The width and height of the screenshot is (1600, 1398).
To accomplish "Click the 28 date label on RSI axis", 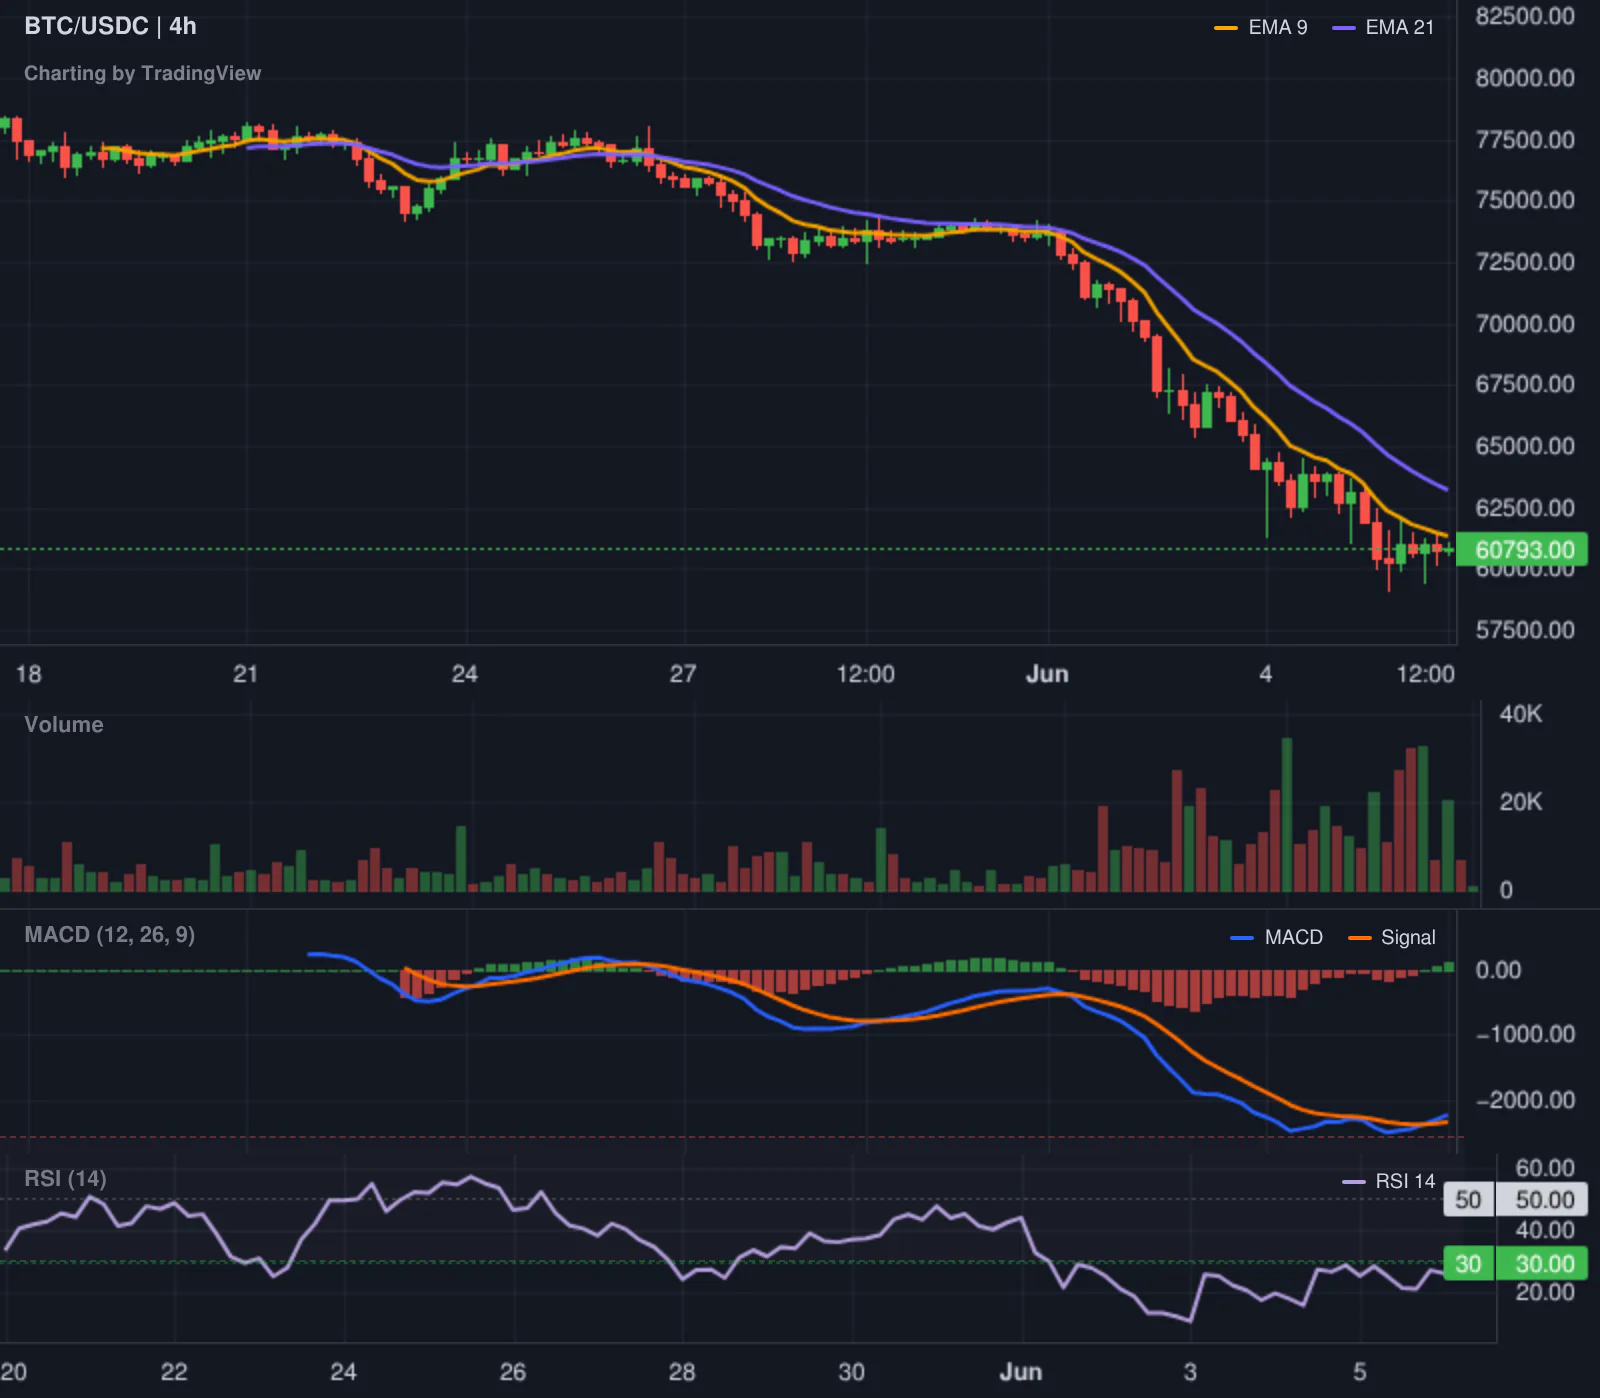I will coord(682,1372).
